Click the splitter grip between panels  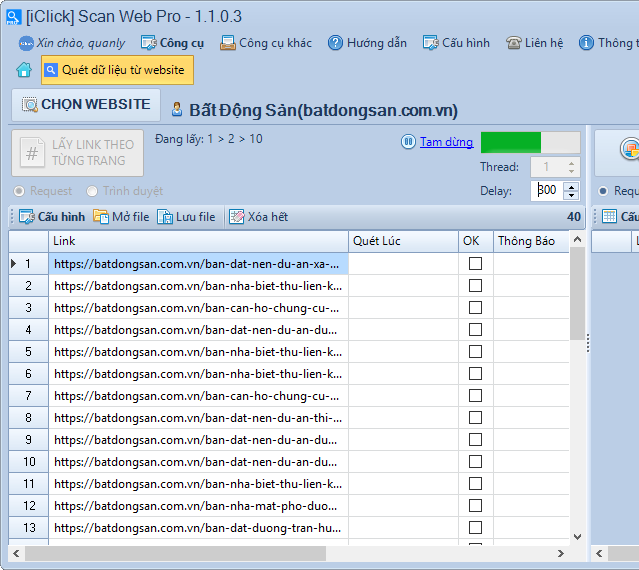pyautogui.click(x=588, y=343)
